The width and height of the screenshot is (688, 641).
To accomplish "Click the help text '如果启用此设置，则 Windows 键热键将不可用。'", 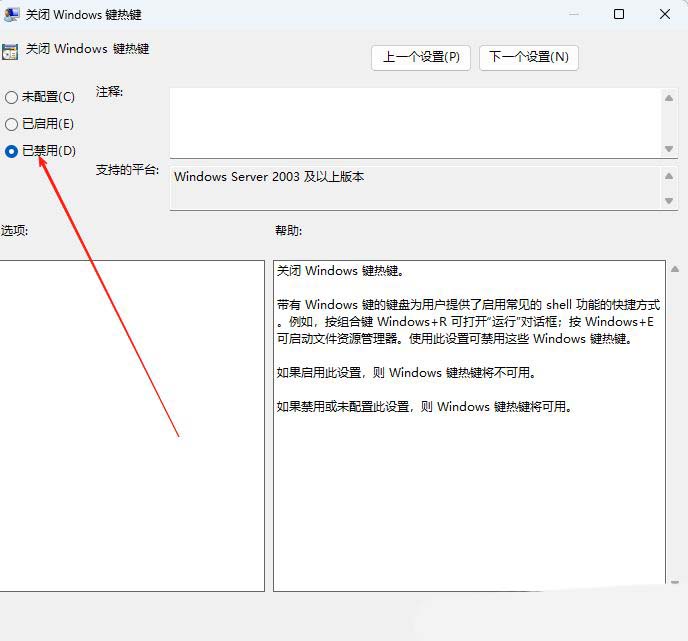I will point(406,373).
